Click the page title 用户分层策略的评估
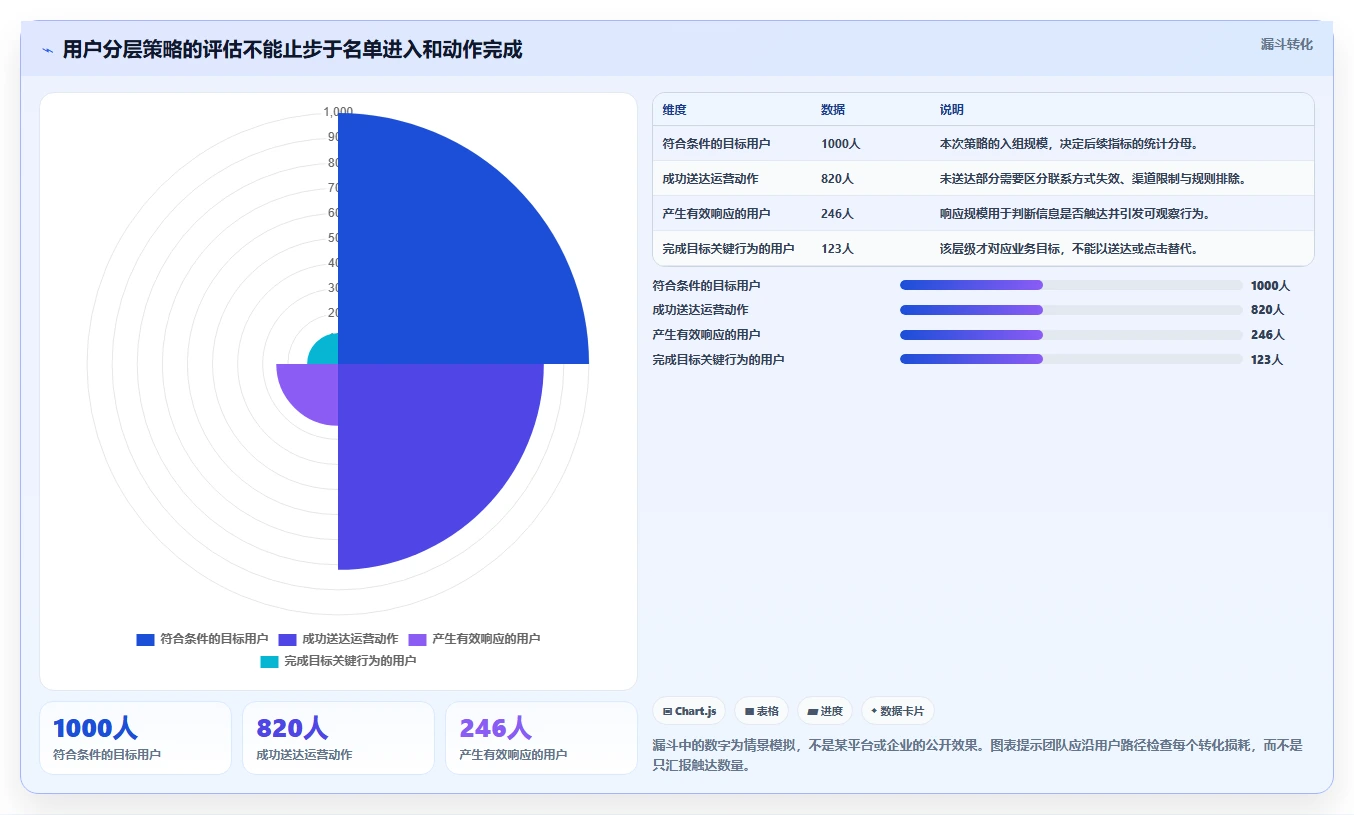Viewport: 1354px width, 815px height. (292, 50)
